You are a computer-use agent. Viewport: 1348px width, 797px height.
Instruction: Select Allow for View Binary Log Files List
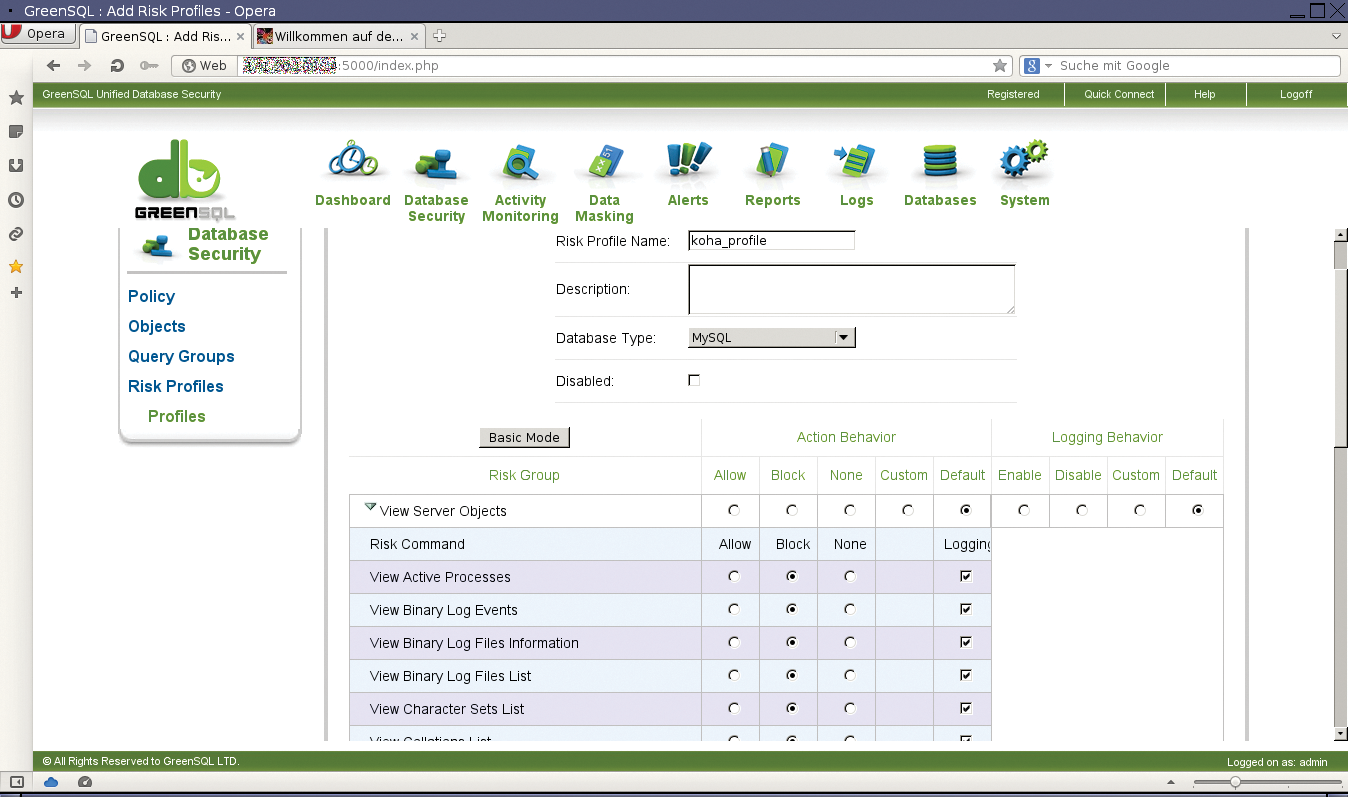coord(734,676)
